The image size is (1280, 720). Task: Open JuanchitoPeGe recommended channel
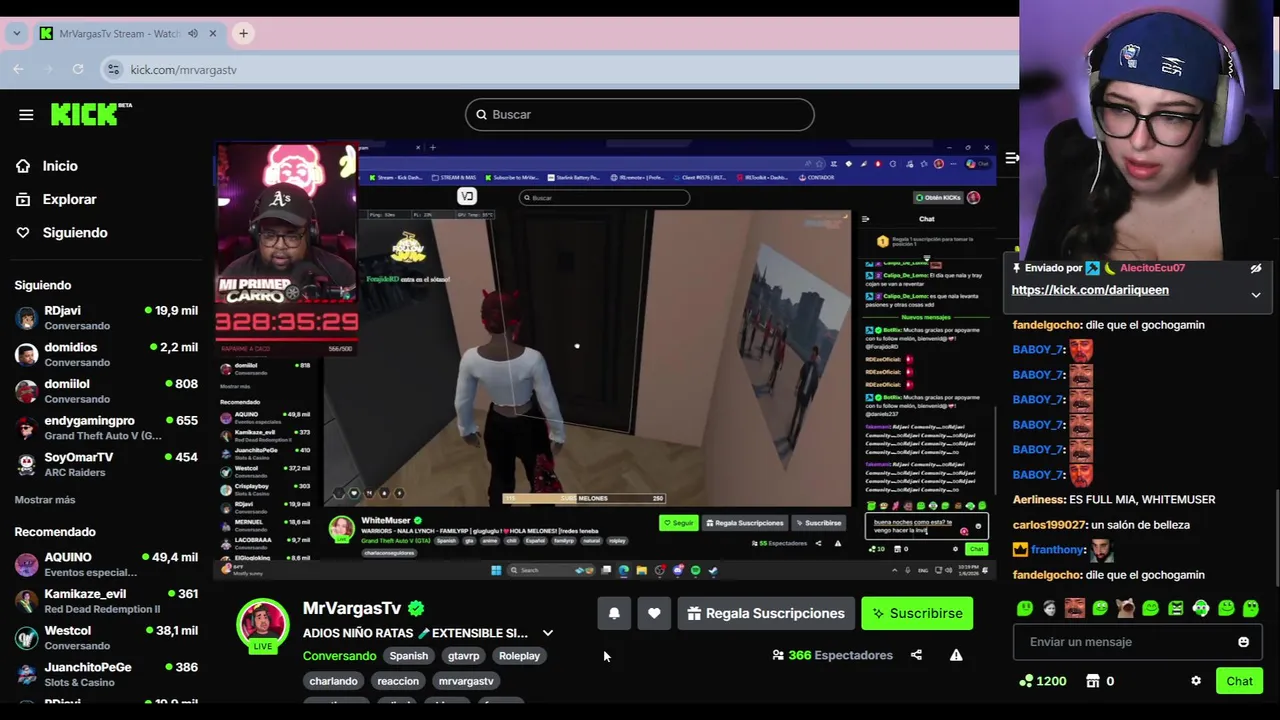pyautogui.click(x=106, y=674)
